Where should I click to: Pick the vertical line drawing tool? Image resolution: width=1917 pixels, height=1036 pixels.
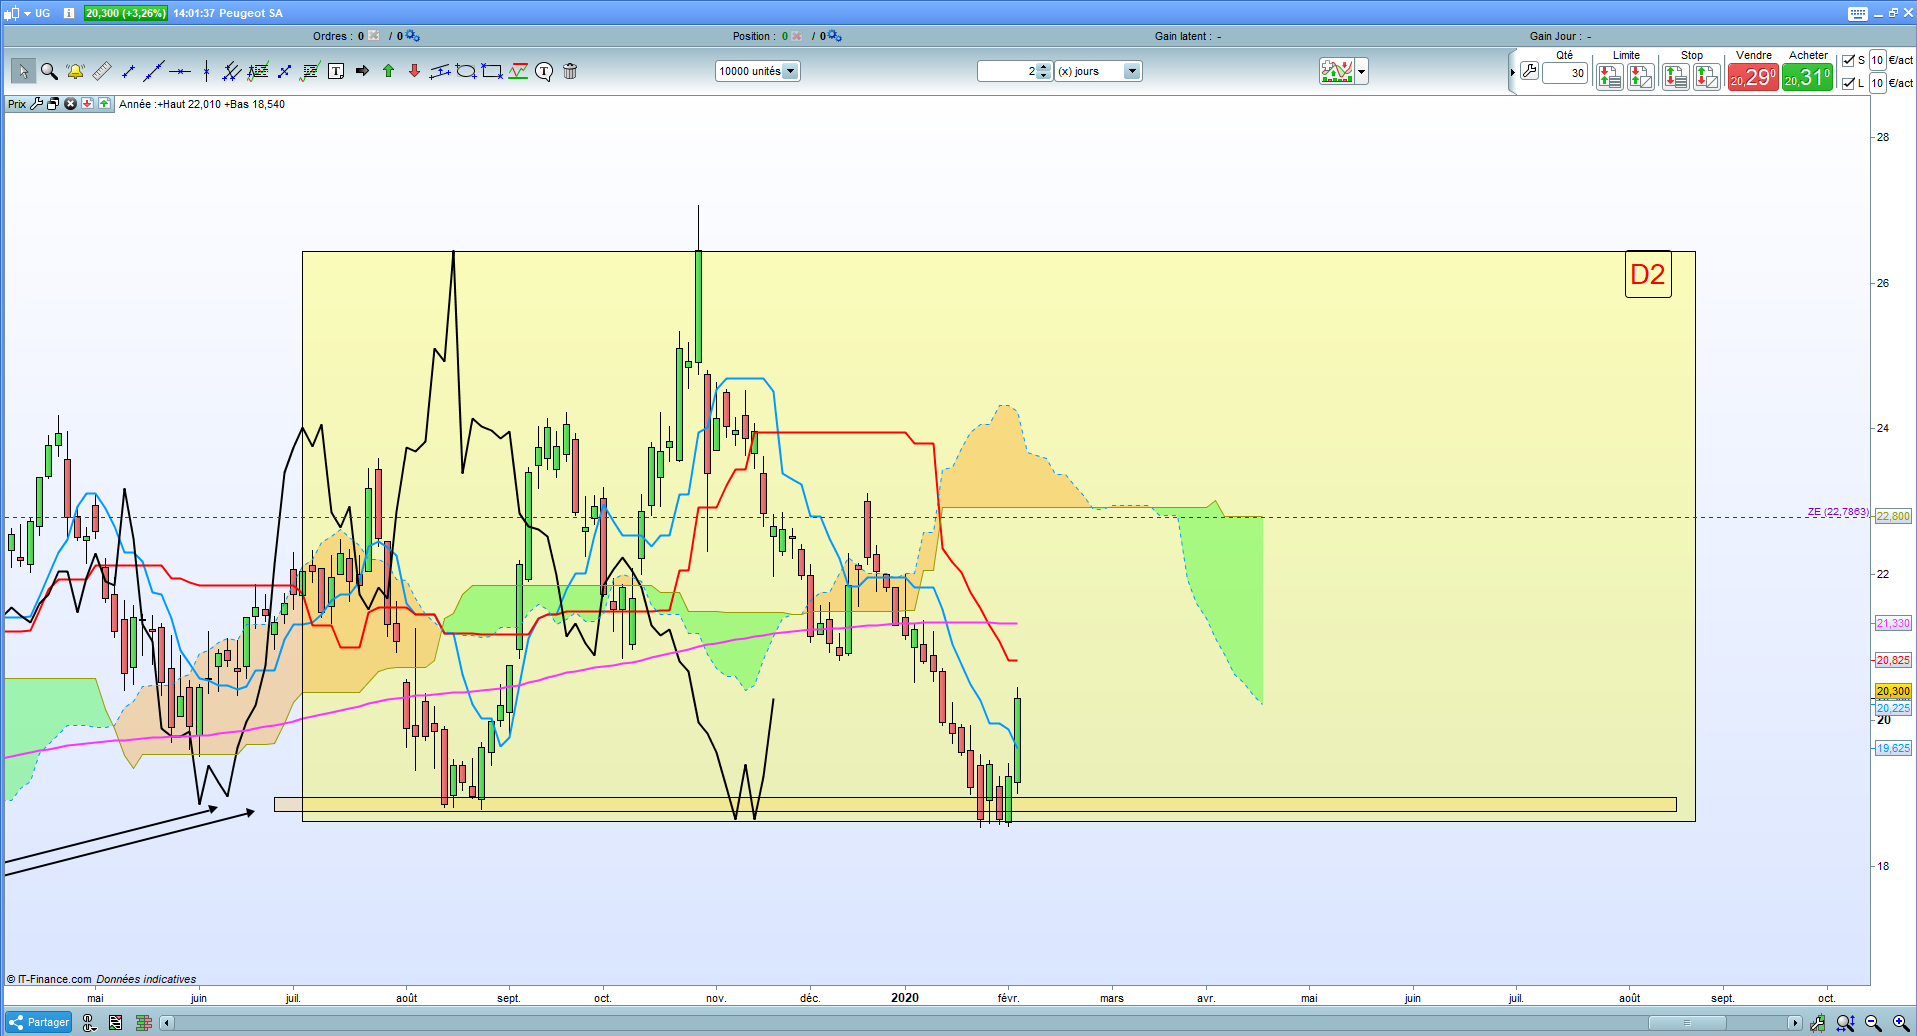pyautogui.click(x=206, y=71)
